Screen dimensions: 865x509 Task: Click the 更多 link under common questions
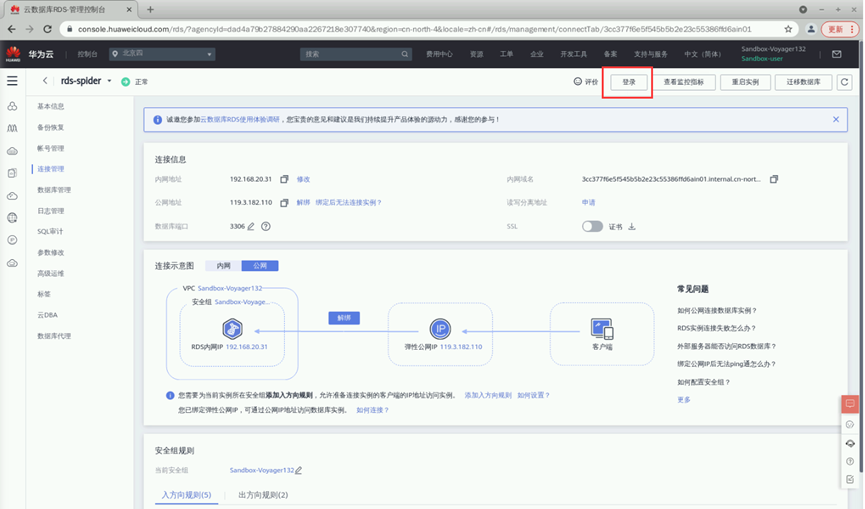684,400
